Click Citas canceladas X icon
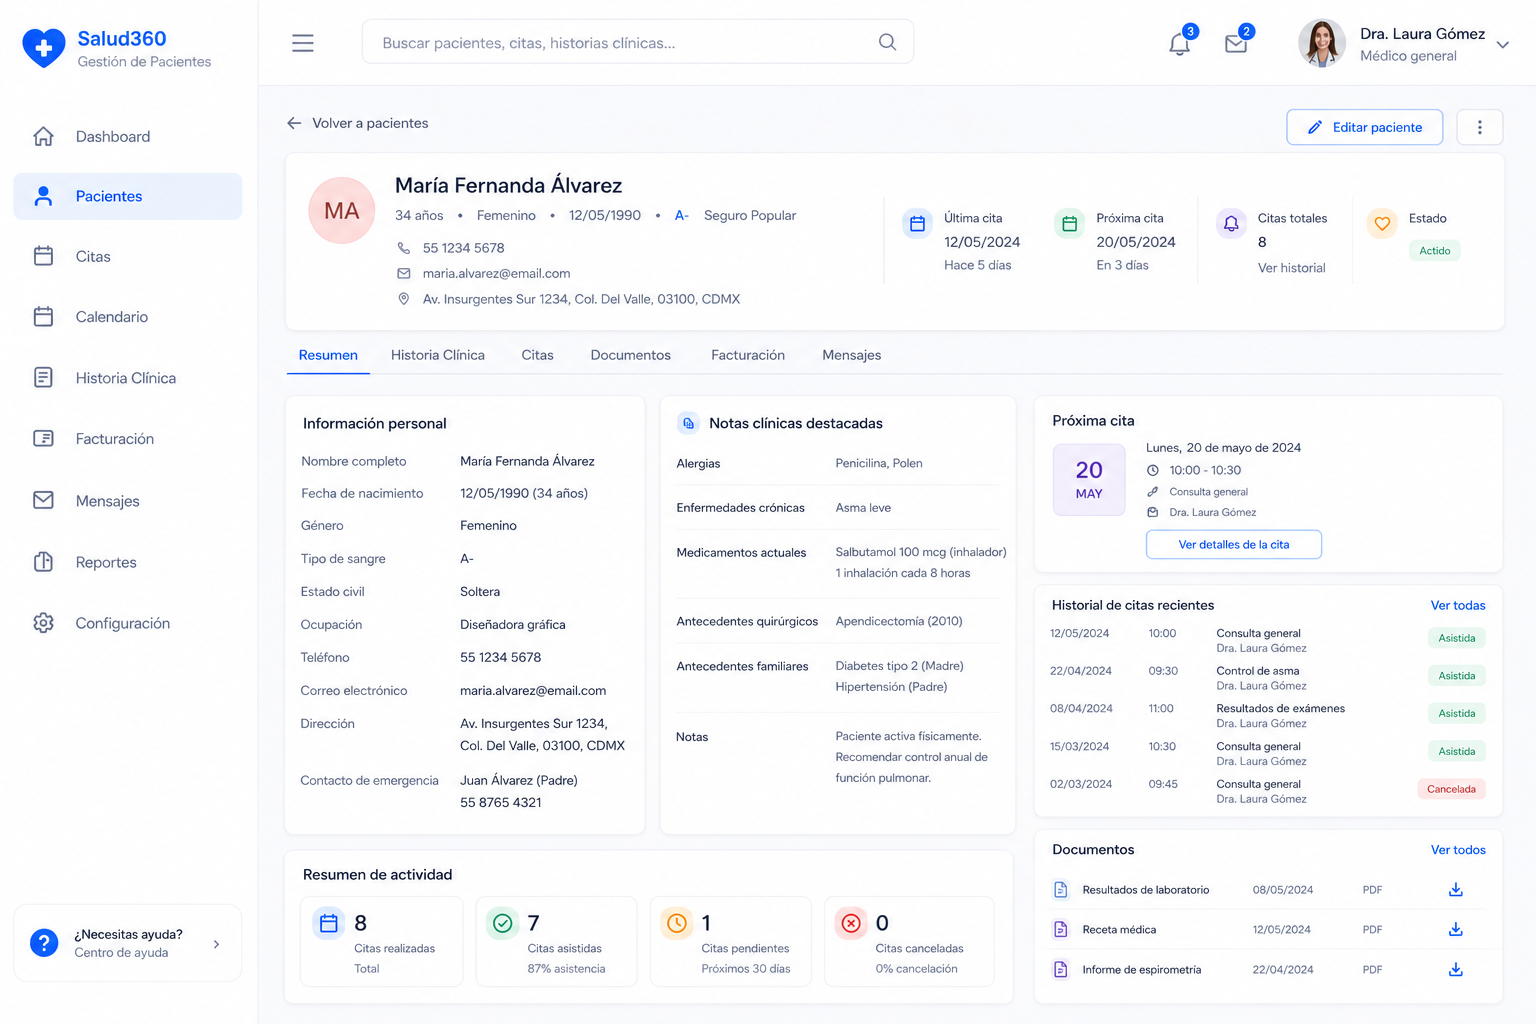Image resolution: width=1536 pixels, height=1024 pixels. point(851,924)
